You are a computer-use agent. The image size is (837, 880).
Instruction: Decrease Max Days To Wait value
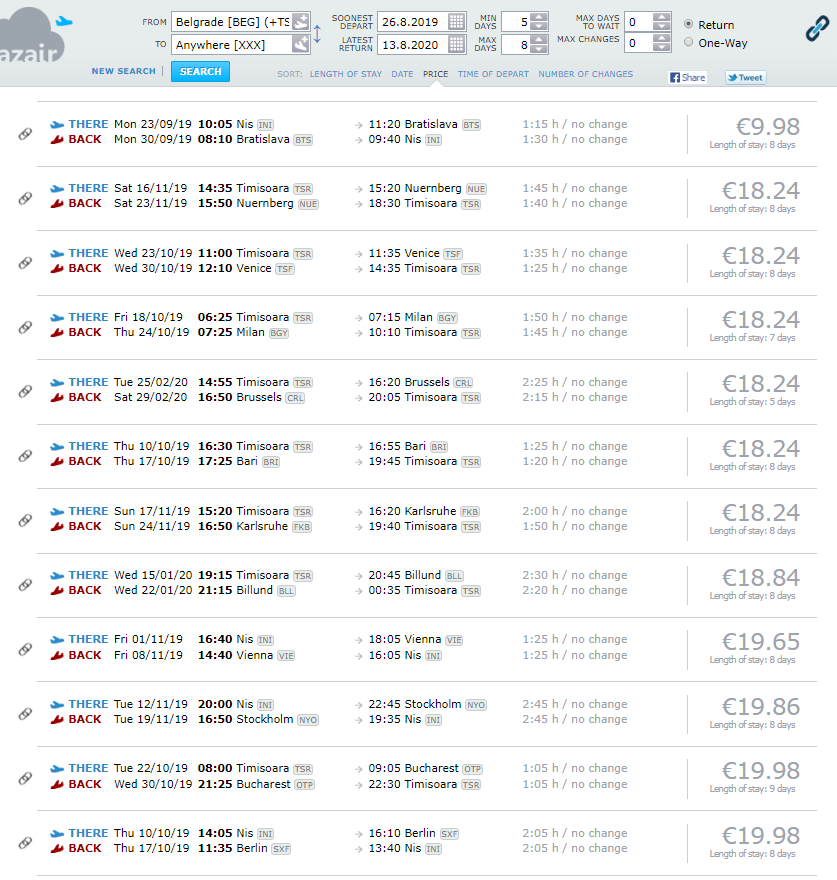662,26
